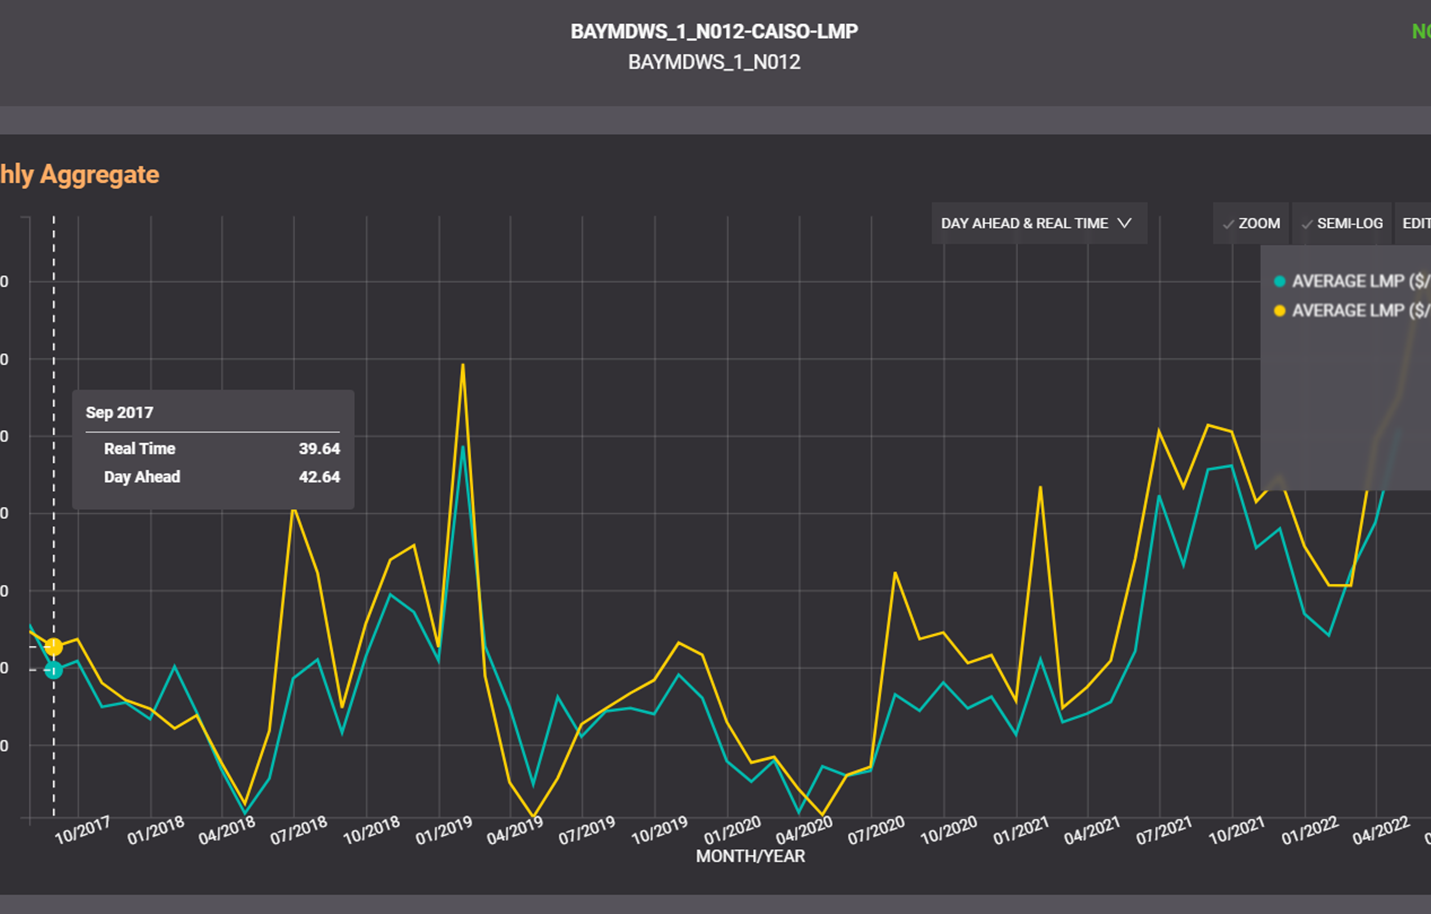Click the Monthly Aggregate section heading

80,175
